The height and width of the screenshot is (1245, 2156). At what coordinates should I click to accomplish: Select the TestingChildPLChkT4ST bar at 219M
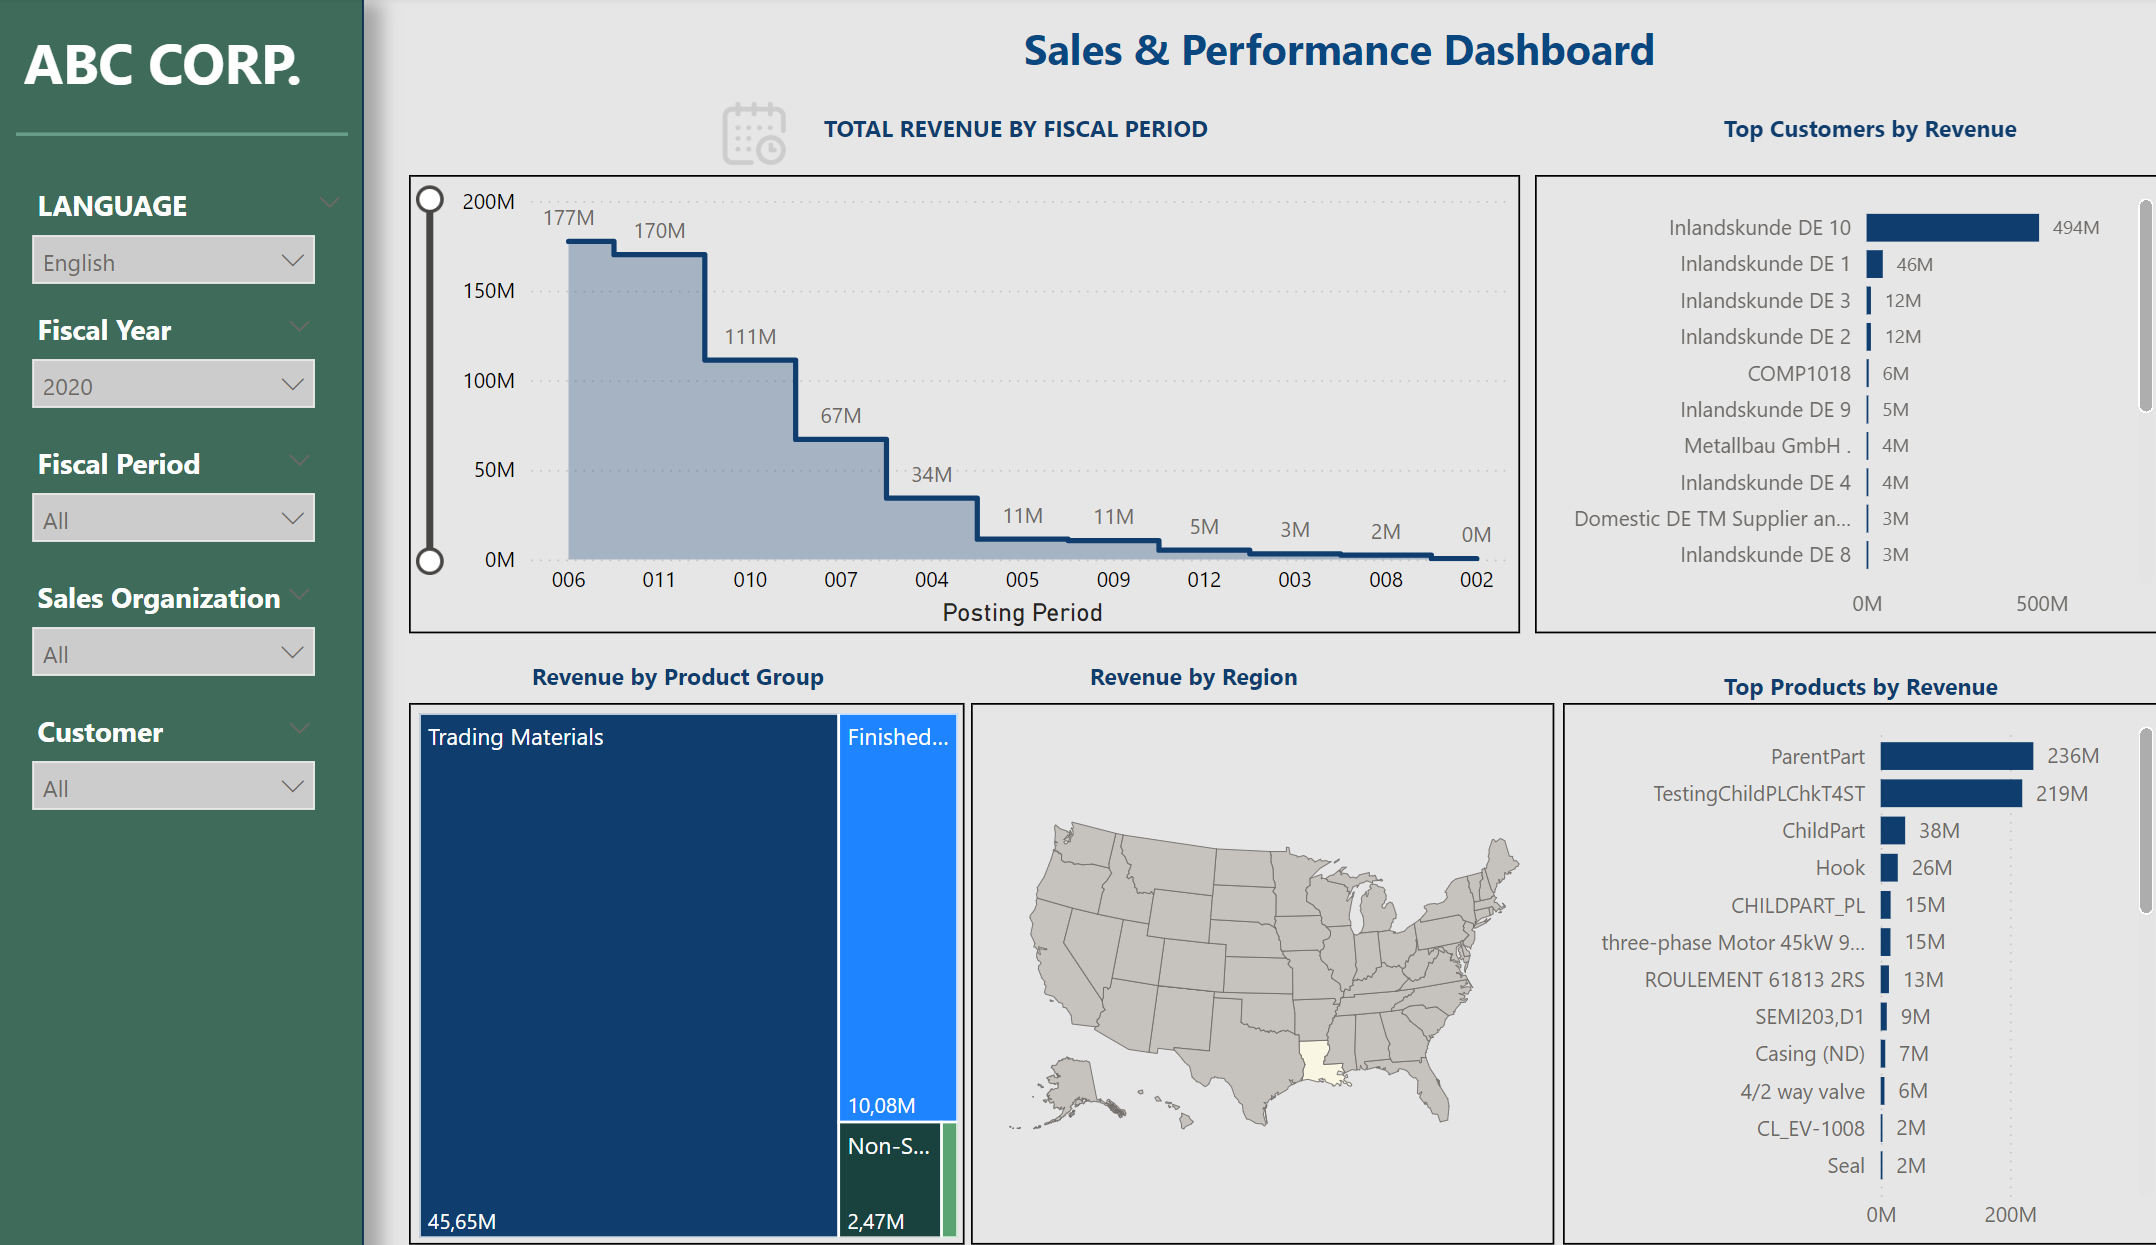pyautogui.click(x=1951, y=793)
